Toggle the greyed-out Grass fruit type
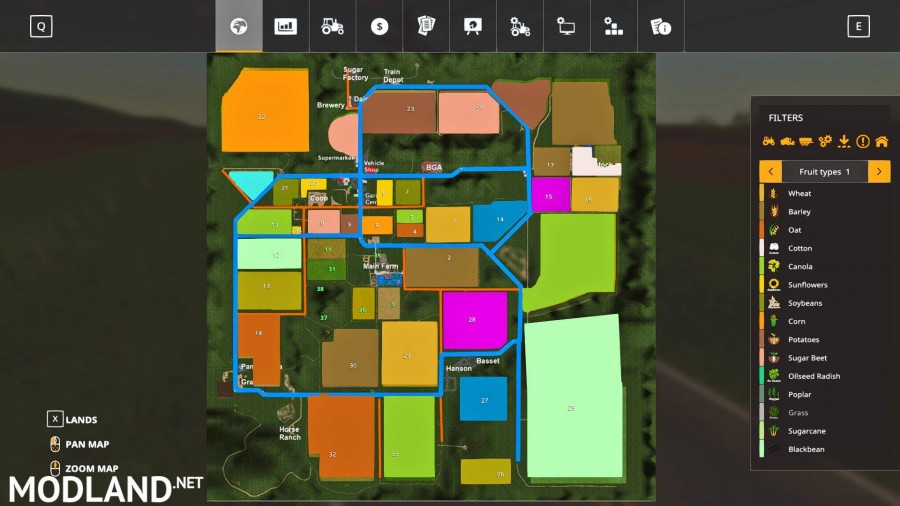This screenshot has width=900, height=506. 825,412
